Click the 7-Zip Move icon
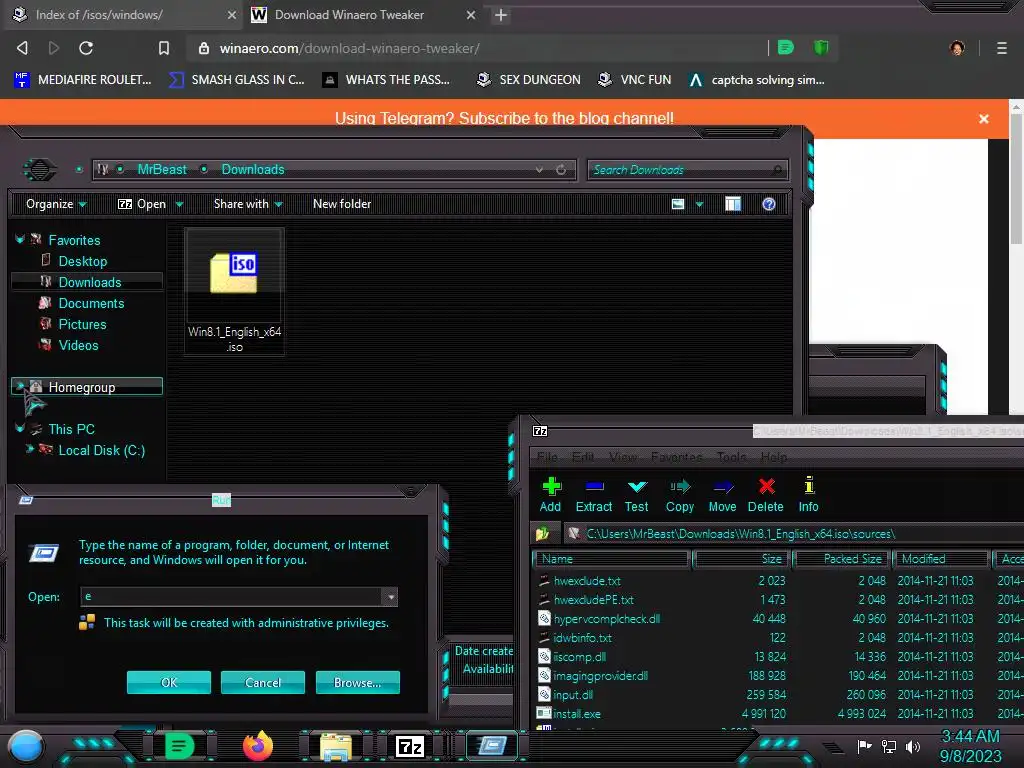 click(x=723, y=487)
